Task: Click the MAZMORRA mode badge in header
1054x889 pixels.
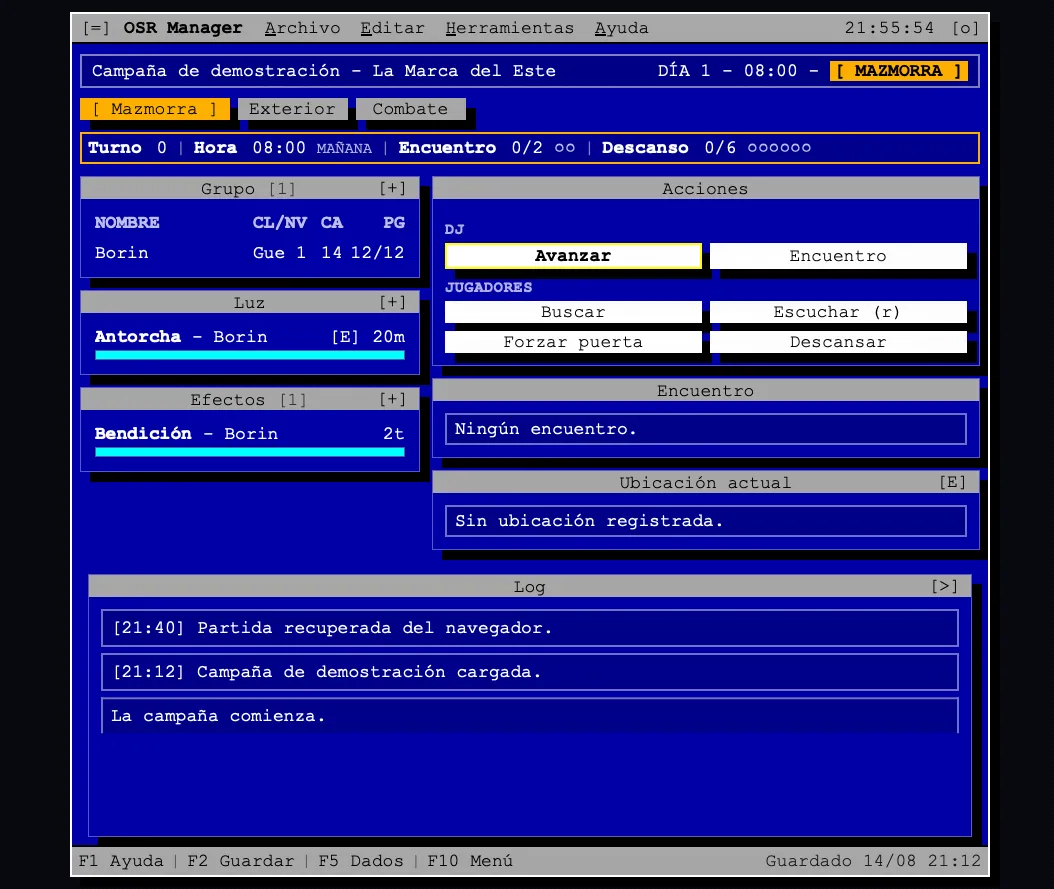Action: point(899,71)
